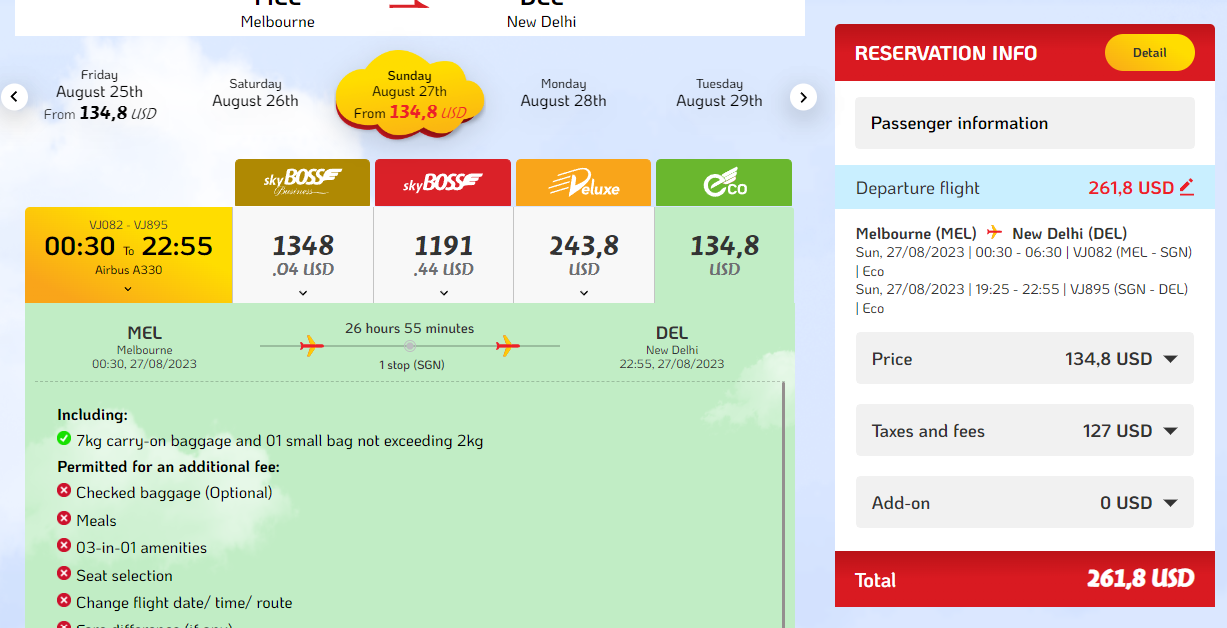This screenshot has width=1227, height=628.
Task: Click red cross icon beside Change flight date
Action: [64, 601]
